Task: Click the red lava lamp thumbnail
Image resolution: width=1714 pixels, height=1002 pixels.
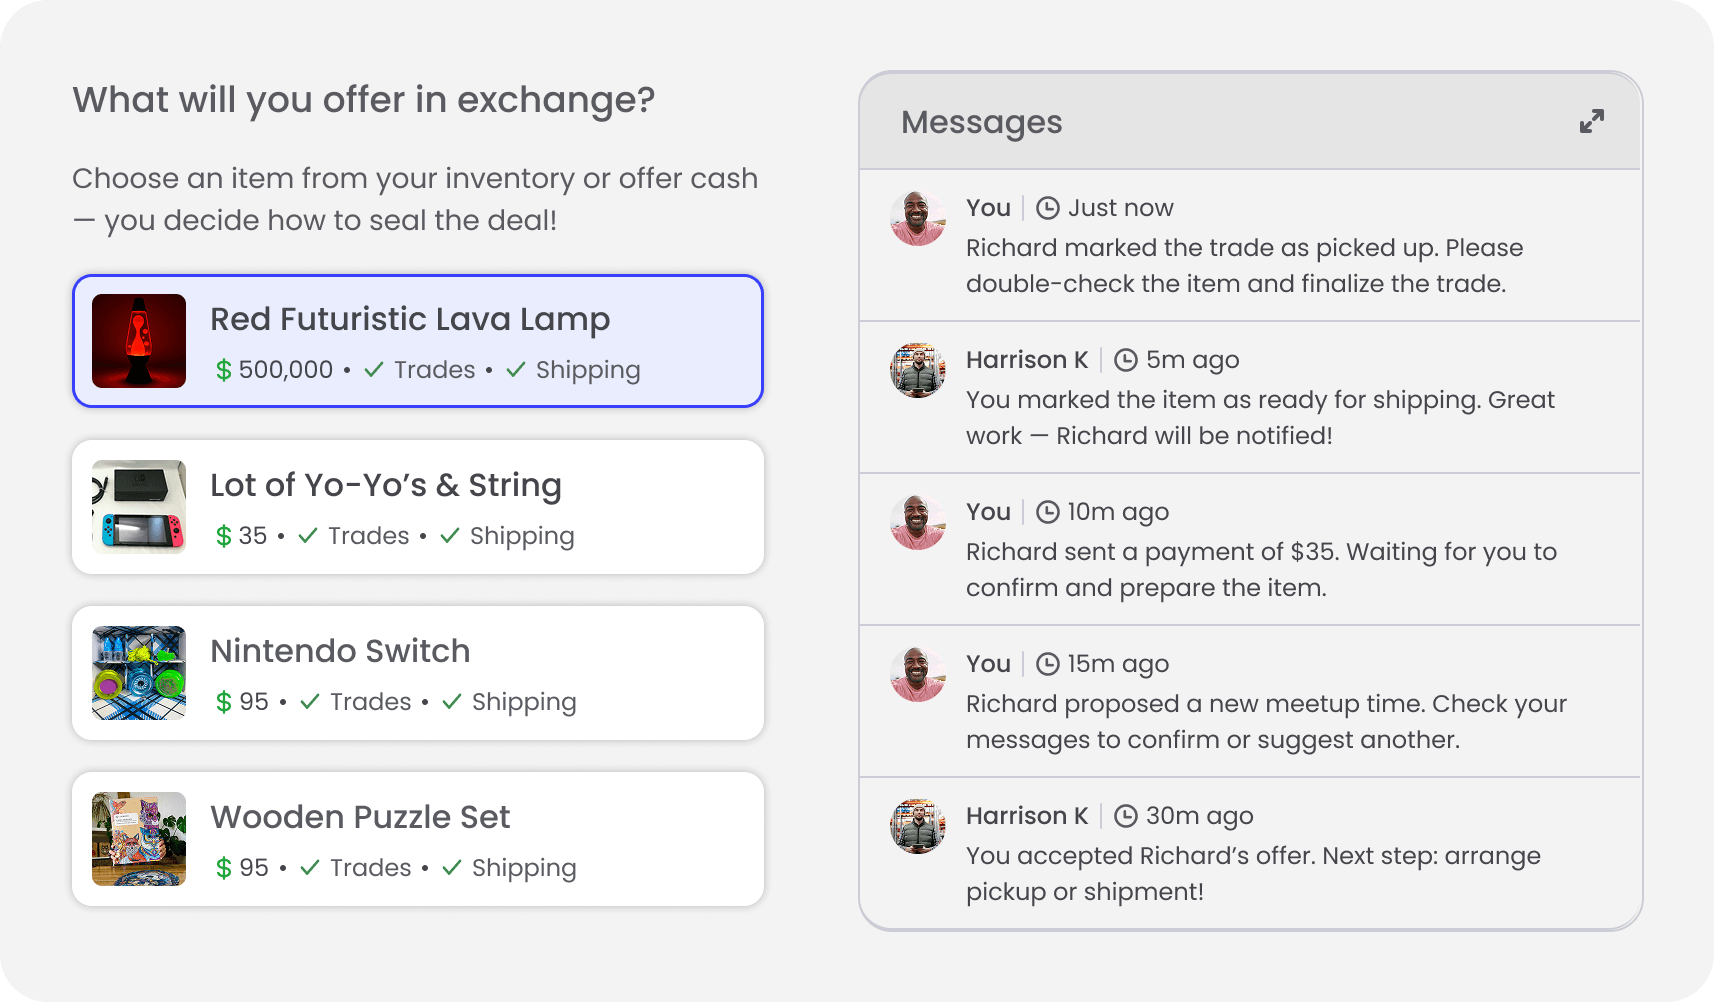Action: click(x=139, y=341)
